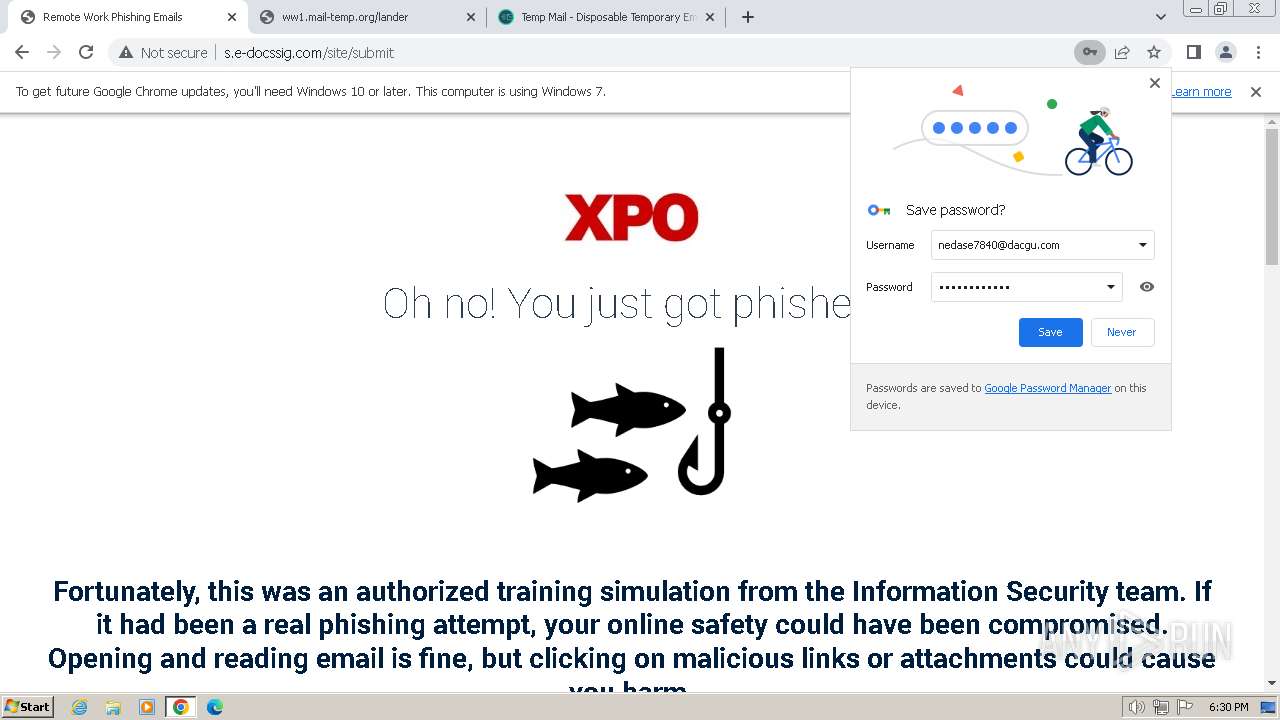Click the address bar URL
1280x720 pixels.
coord(309,52)
